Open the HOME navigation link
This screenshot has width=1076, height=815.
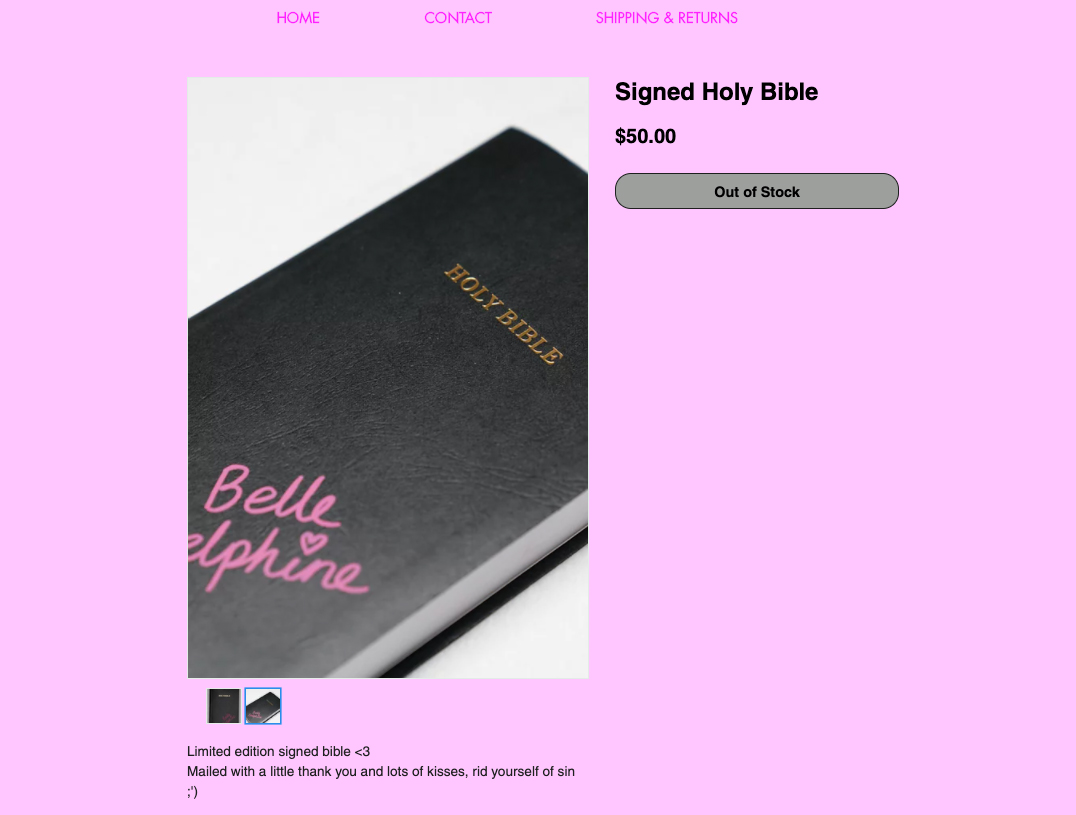pyautogui.click(x=298, y=18)
